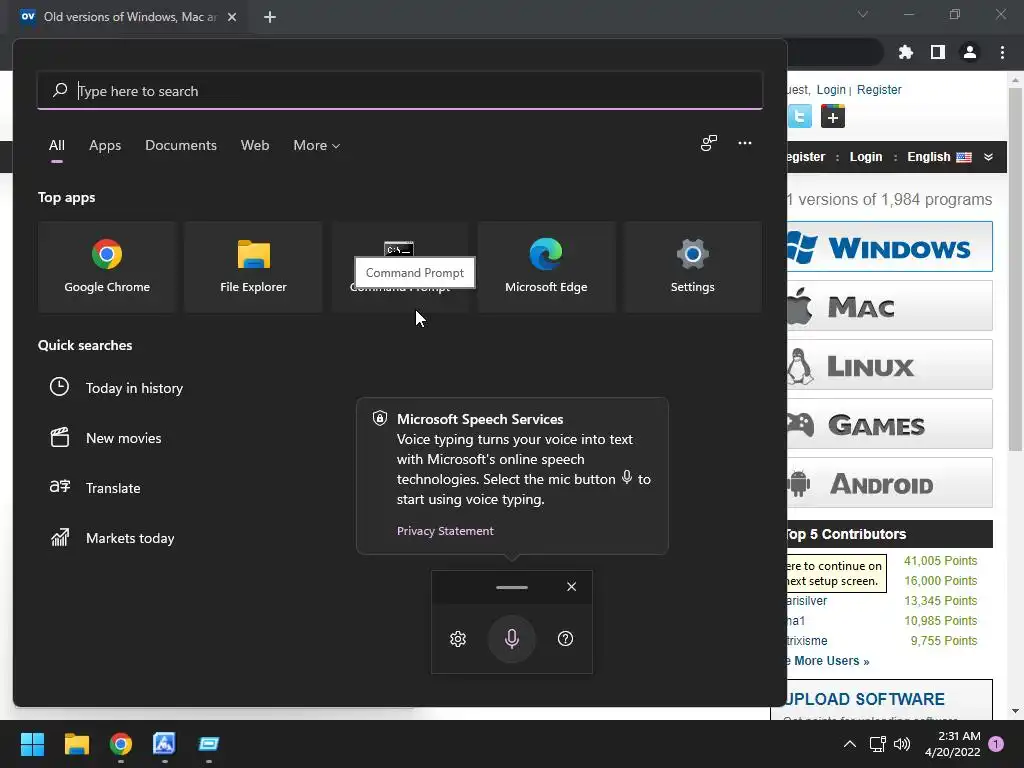This screenshot has width=1024, height=768.
Task: Click the Type here to search field
Action: pos(400,91)
